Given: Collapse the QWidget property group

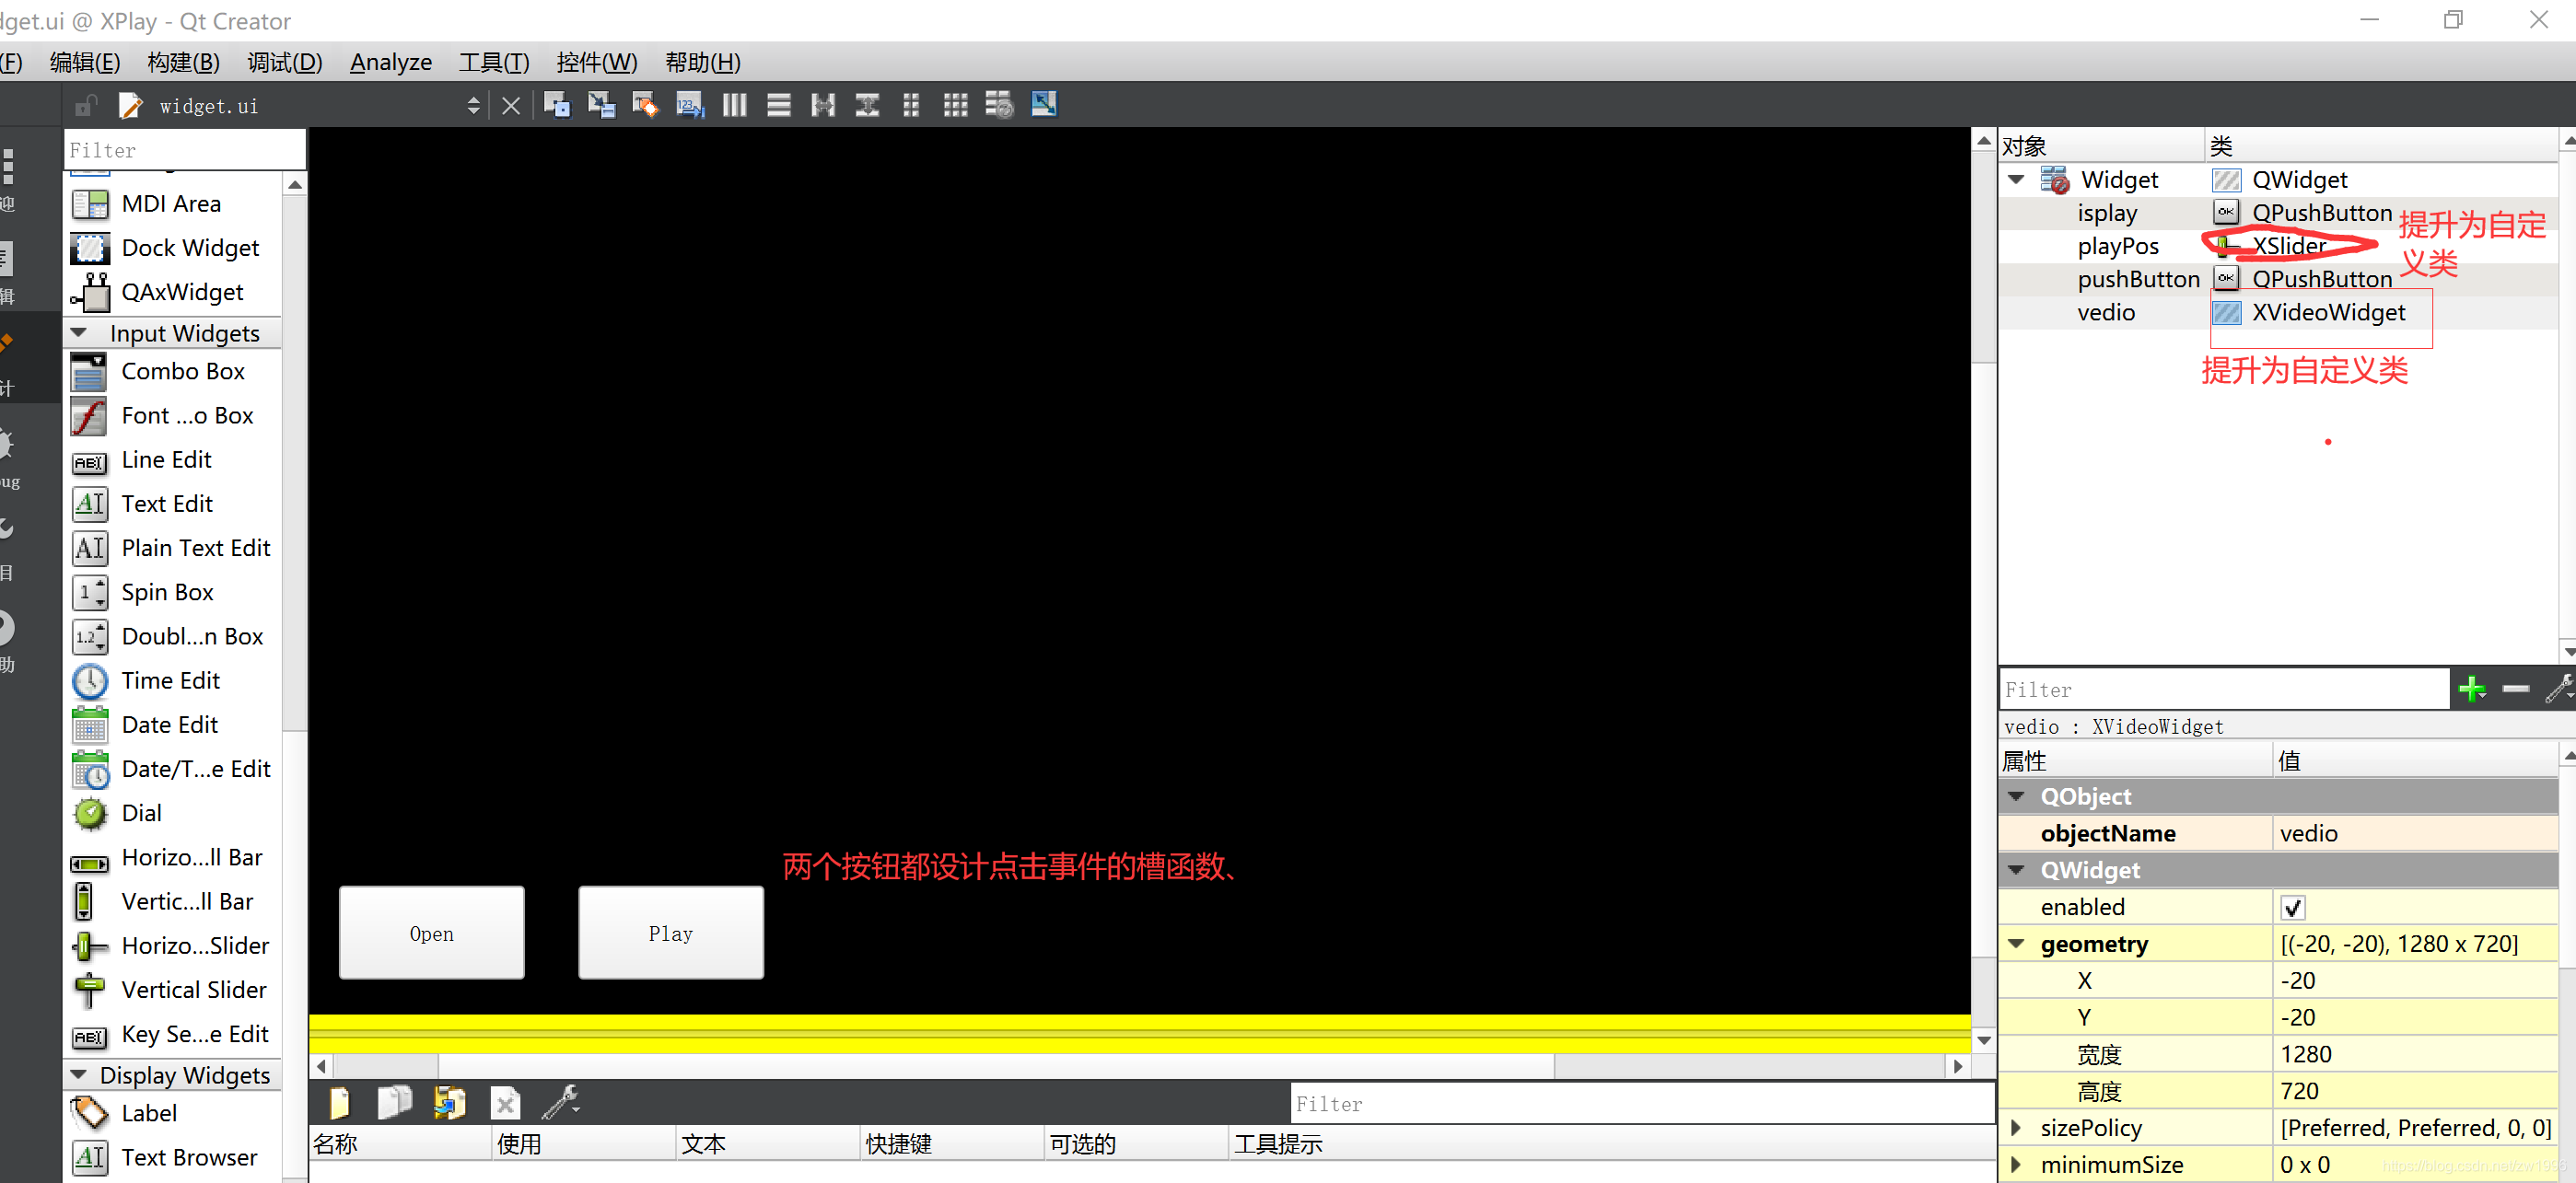Looking at the screenshot, I should pos(2016,870).
